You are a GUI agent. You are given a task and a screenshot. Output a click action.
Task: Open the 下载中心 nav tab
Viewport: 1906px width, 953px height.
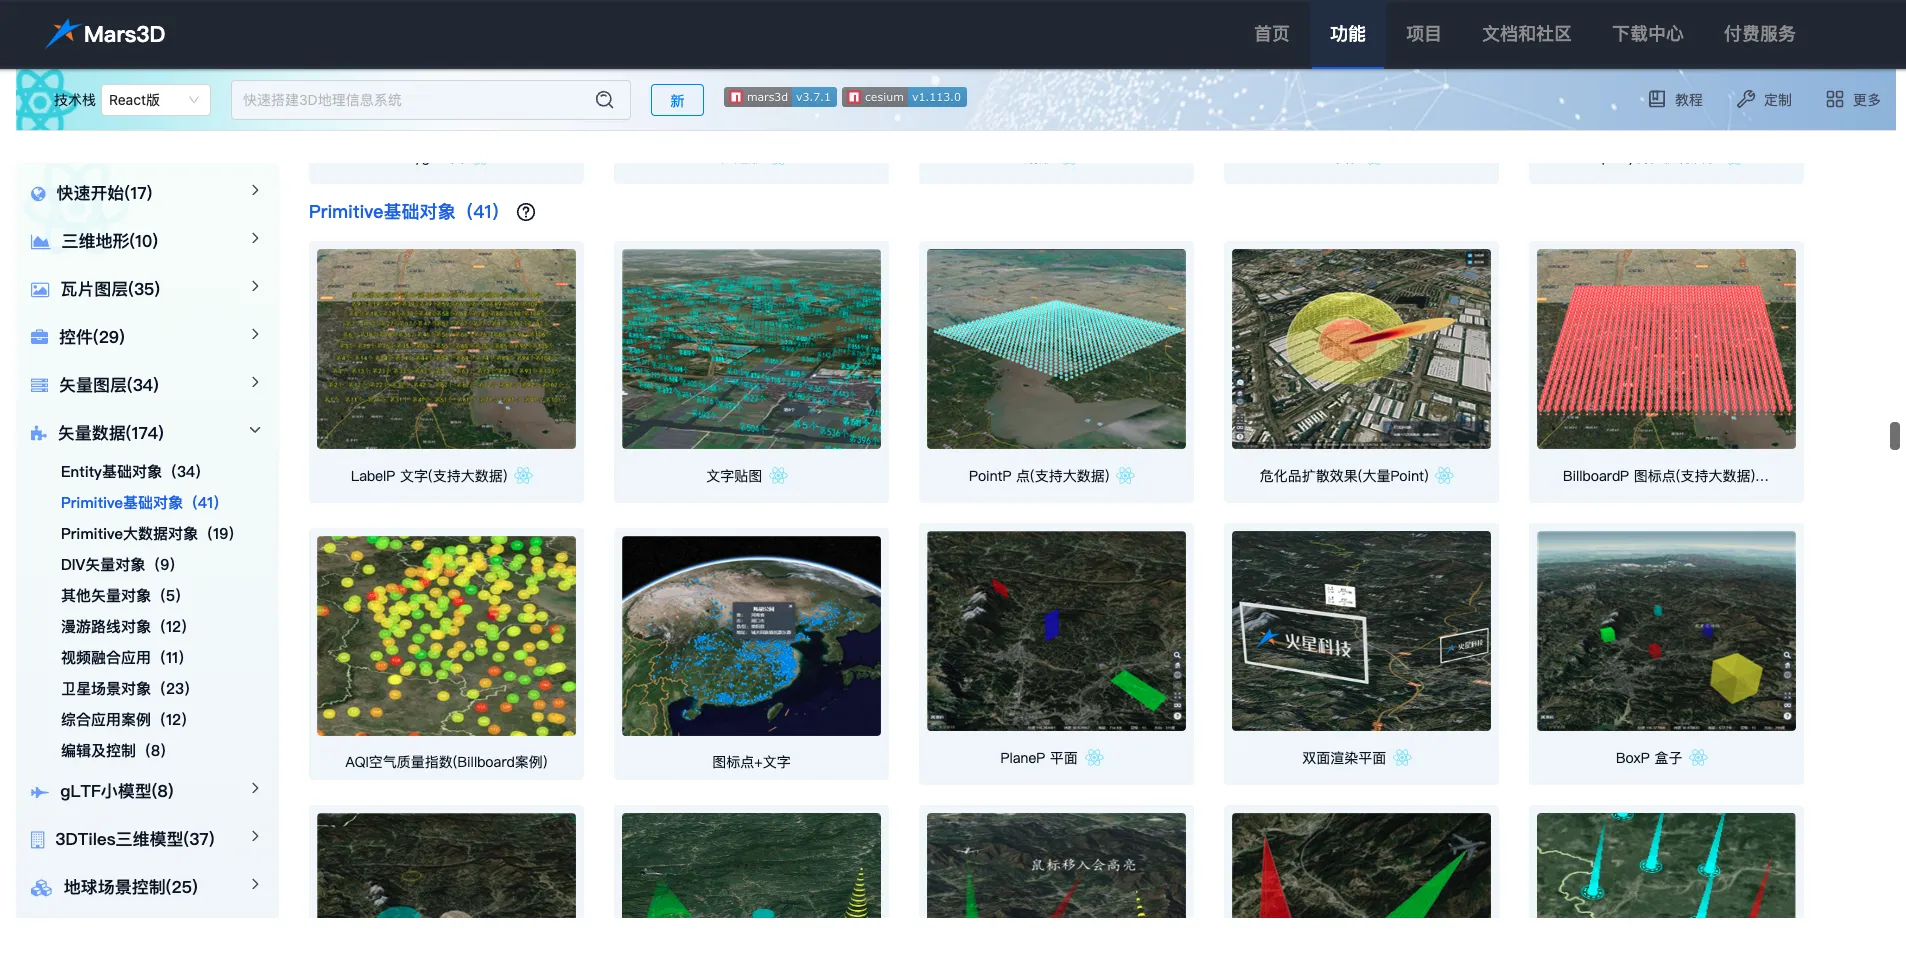[x=1647, y=34]
